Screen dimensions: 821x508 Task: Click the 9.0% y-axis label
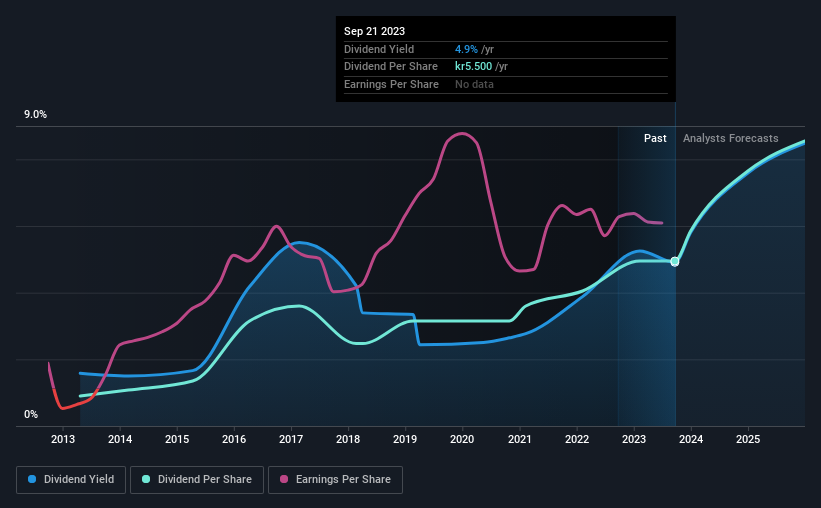click(x=36, y=115)
